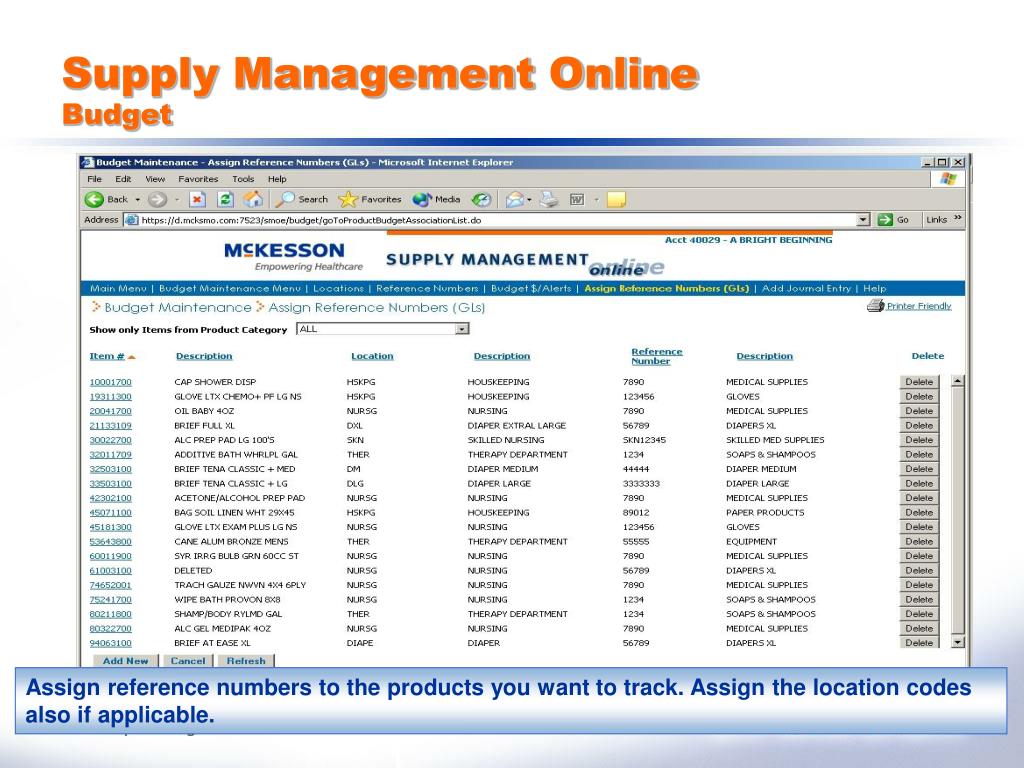The width and height of the screenshot is (1024, 768).
Task: Delete the CANE ALUM BRONZE MENS row
Action: [919, 541]
